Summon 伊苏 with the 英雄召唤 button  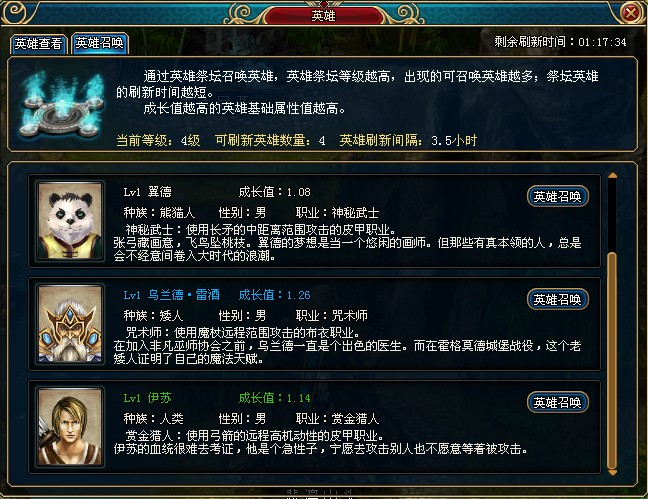click(557, 402)
